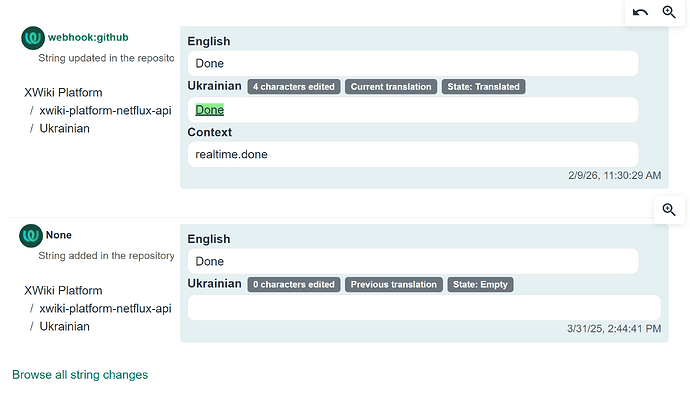Screen dimensions: 690x393
Task: Click the 'State: Translated' badge
Action: 483,87
